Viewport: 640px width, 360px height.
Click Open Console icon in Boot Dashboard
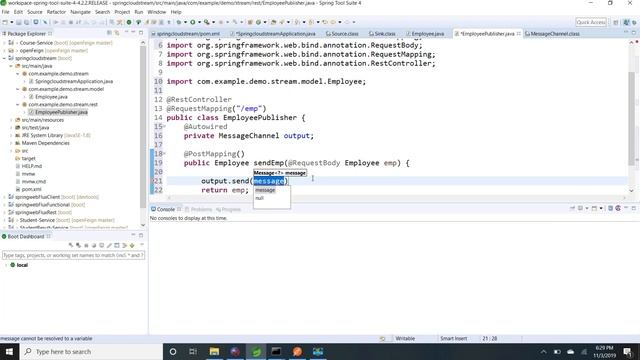click(x=102, y=245)
